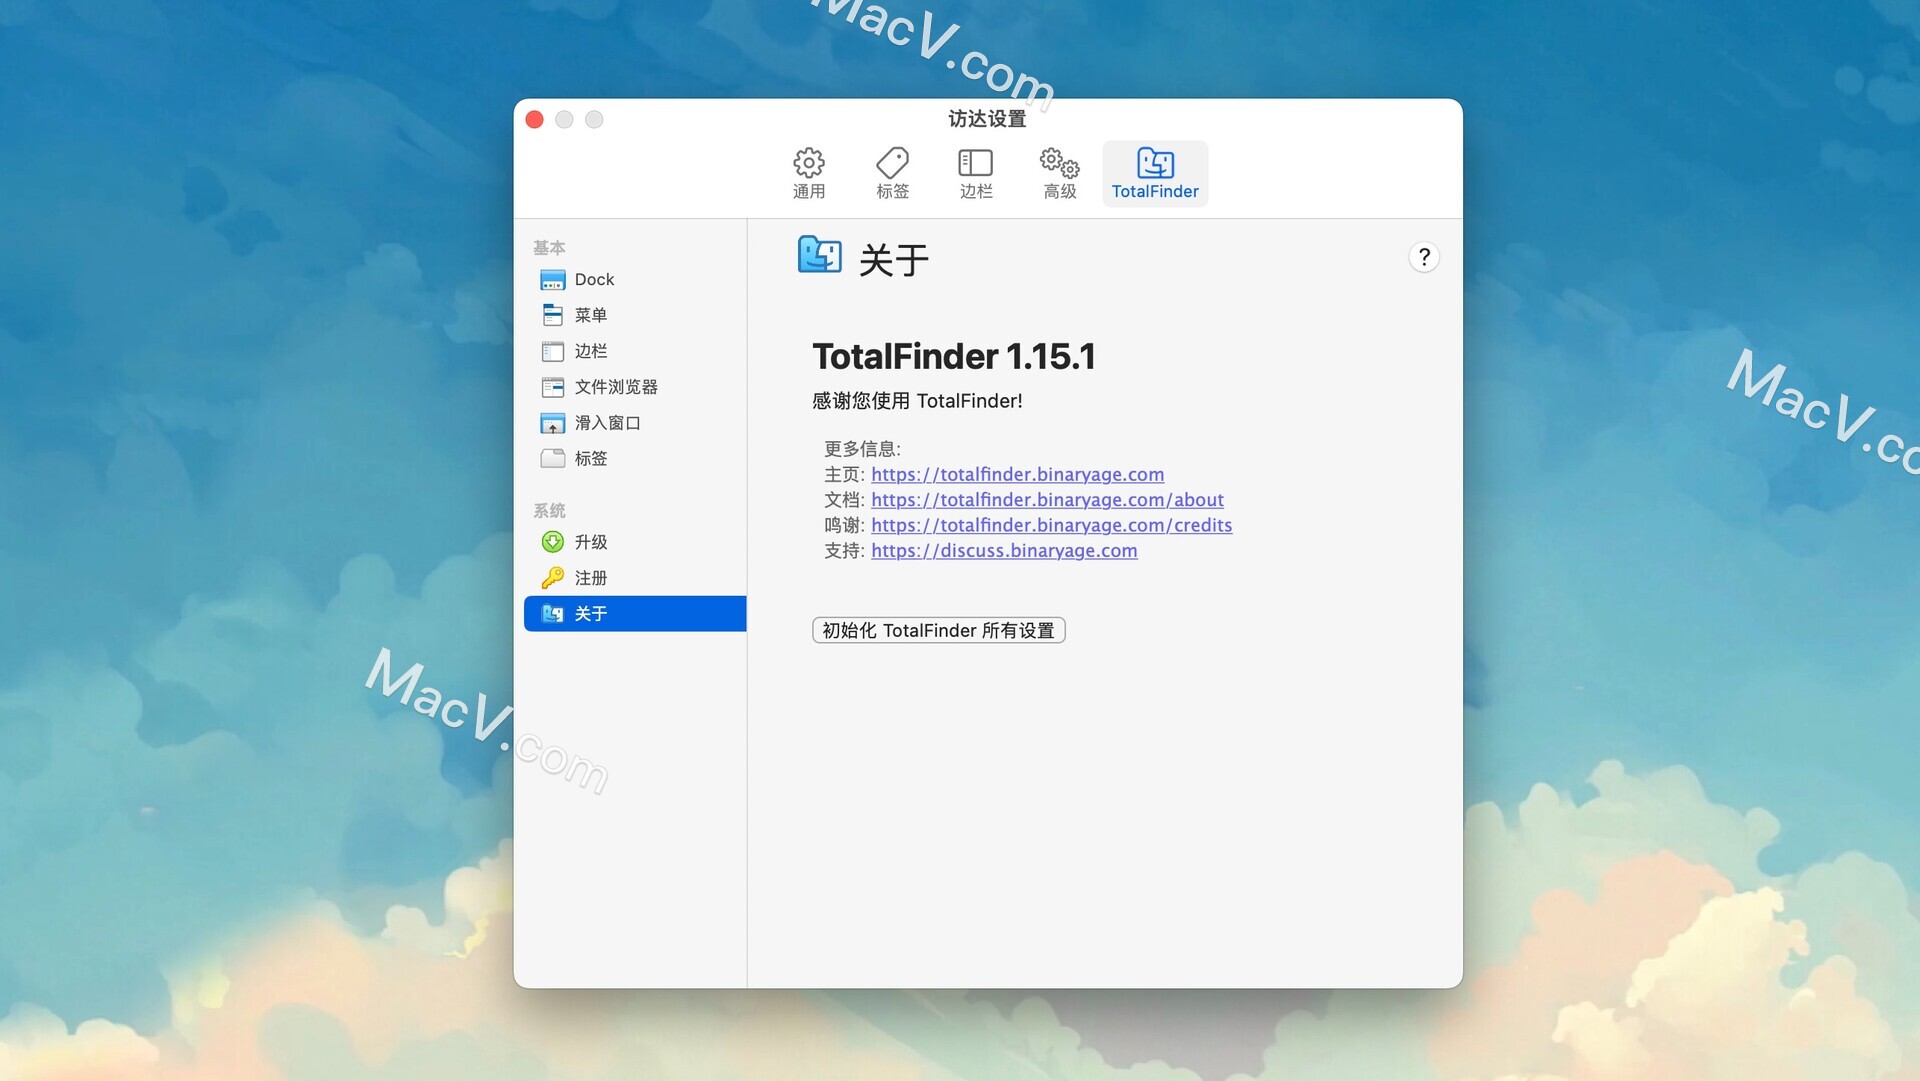Viewport: 1920px width, 1081px height.
Task: Select the TotalFinder toolbar tab
Action: [x=1155, y=174]
